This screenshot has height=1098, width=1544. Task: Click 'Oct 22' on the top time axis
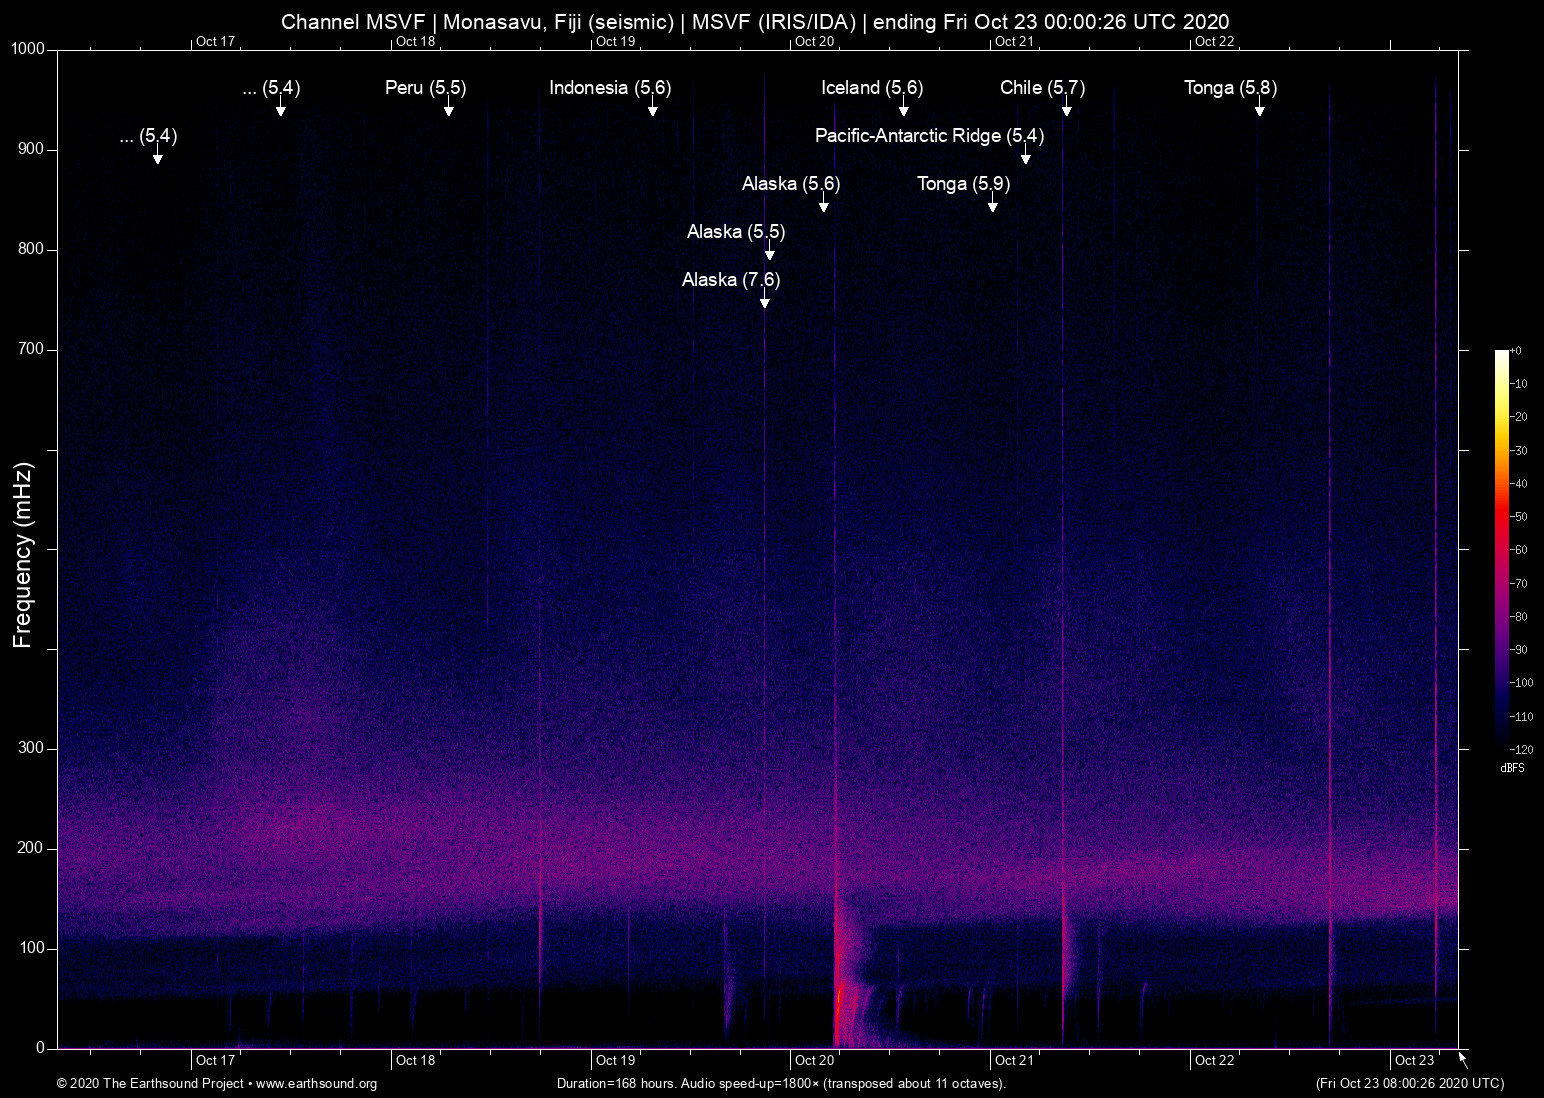point(1215,42)
